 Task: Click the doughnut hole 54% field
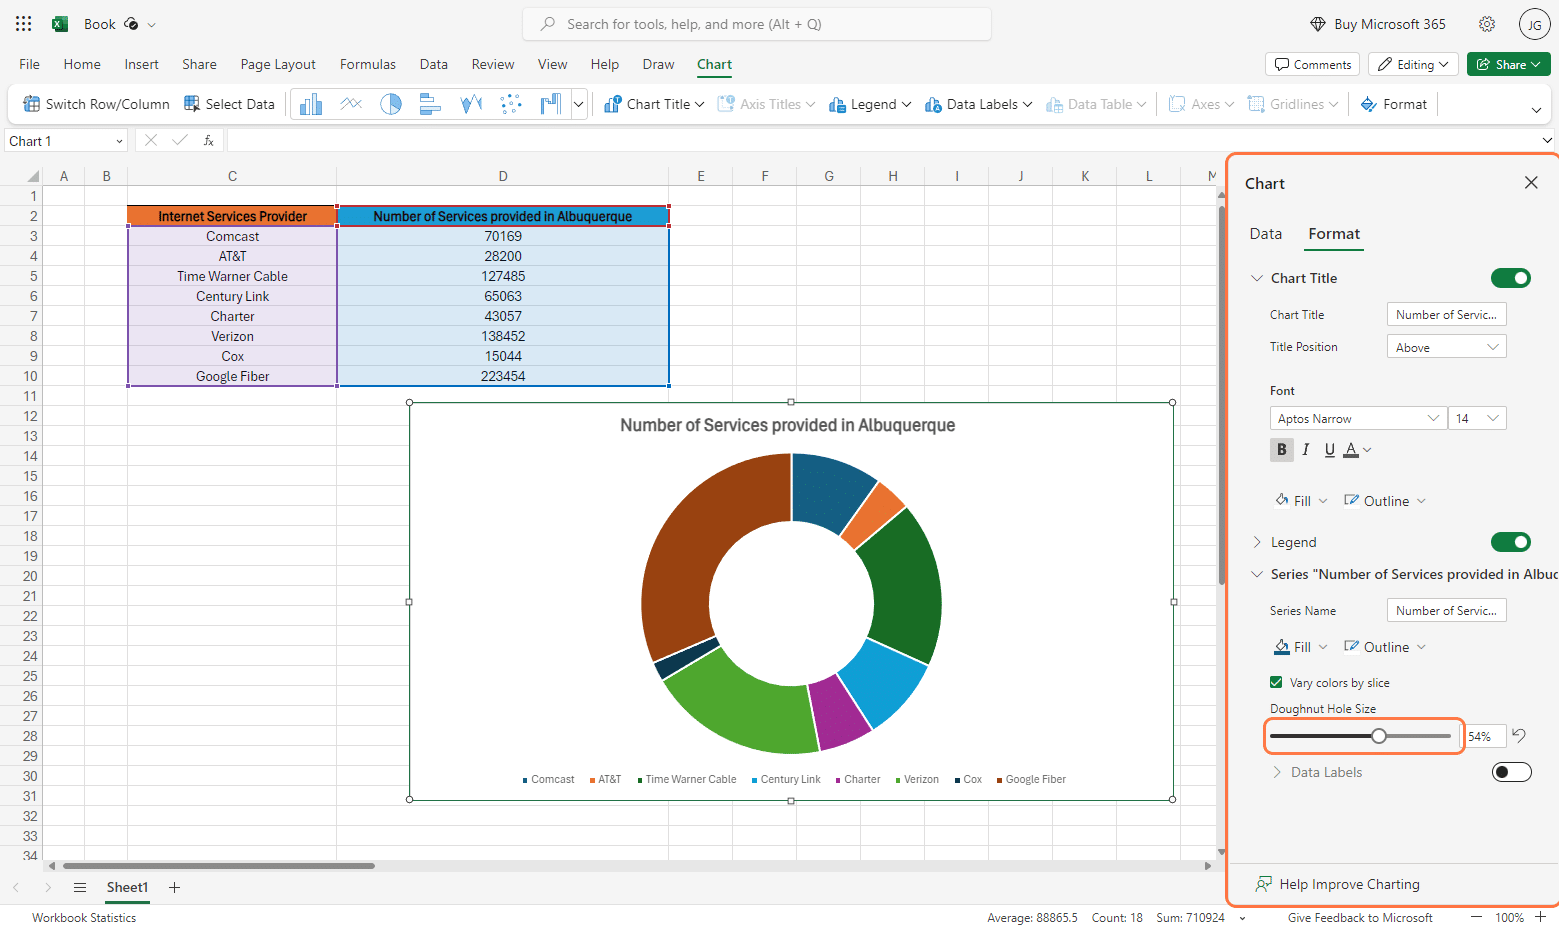[x=1485, y=736]
